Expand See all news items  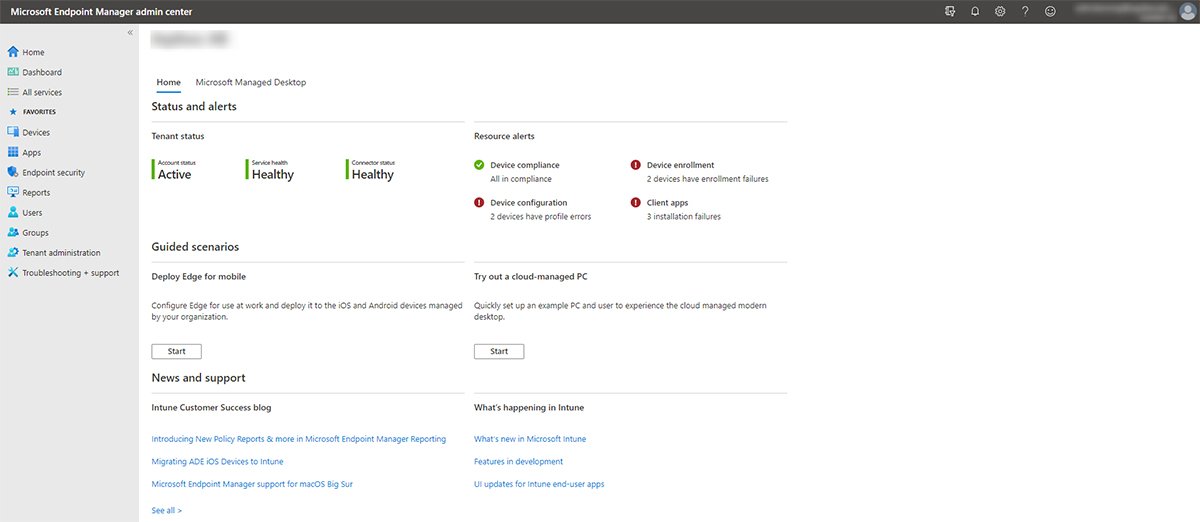[x=167, y=510]
